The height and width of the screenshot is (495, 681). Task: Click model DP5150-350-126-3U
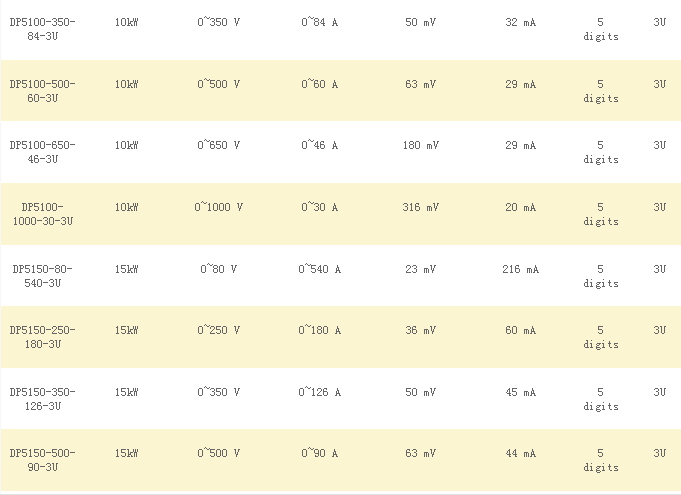(x=42, y=399)
